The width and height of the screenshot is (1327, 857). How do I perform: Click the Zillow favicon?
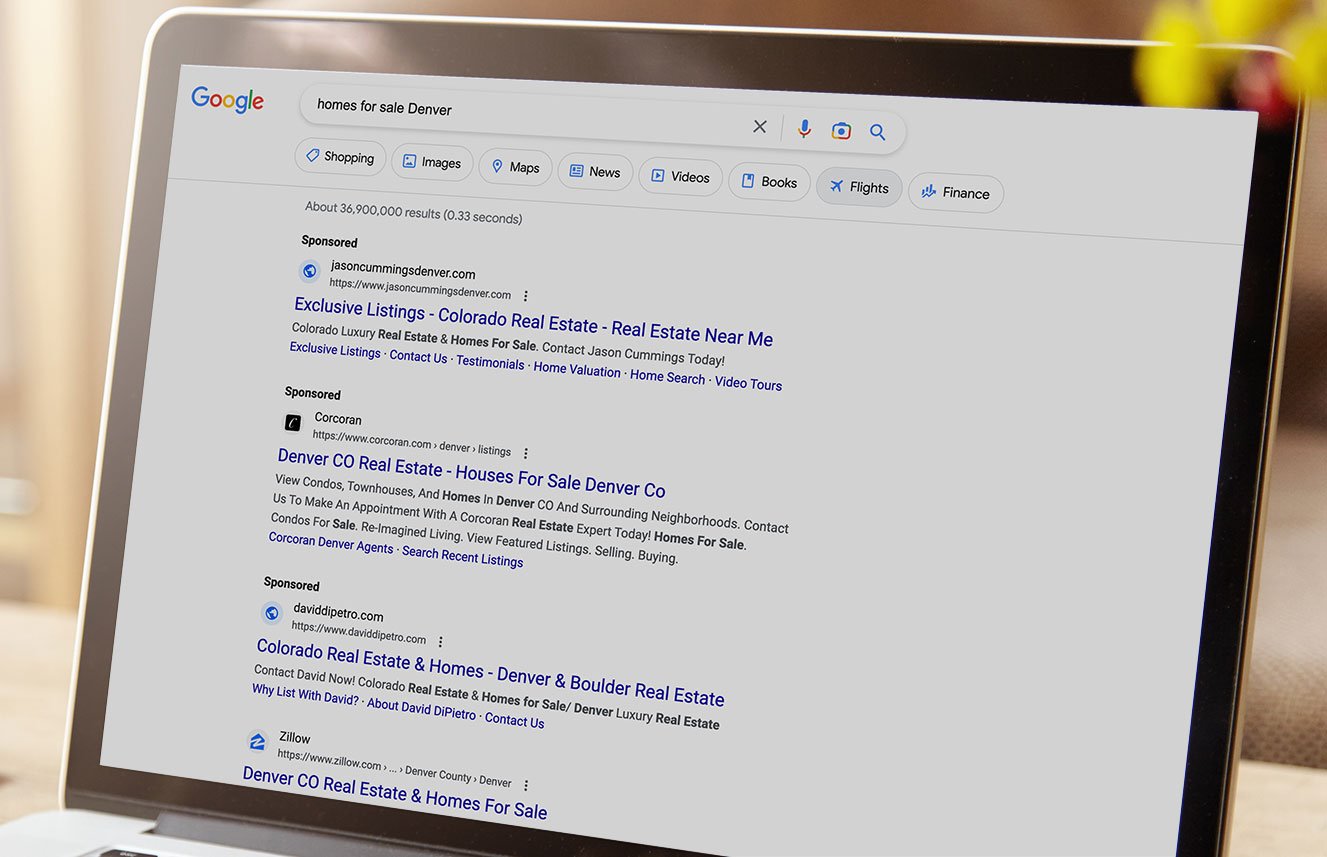pos(257,742)
